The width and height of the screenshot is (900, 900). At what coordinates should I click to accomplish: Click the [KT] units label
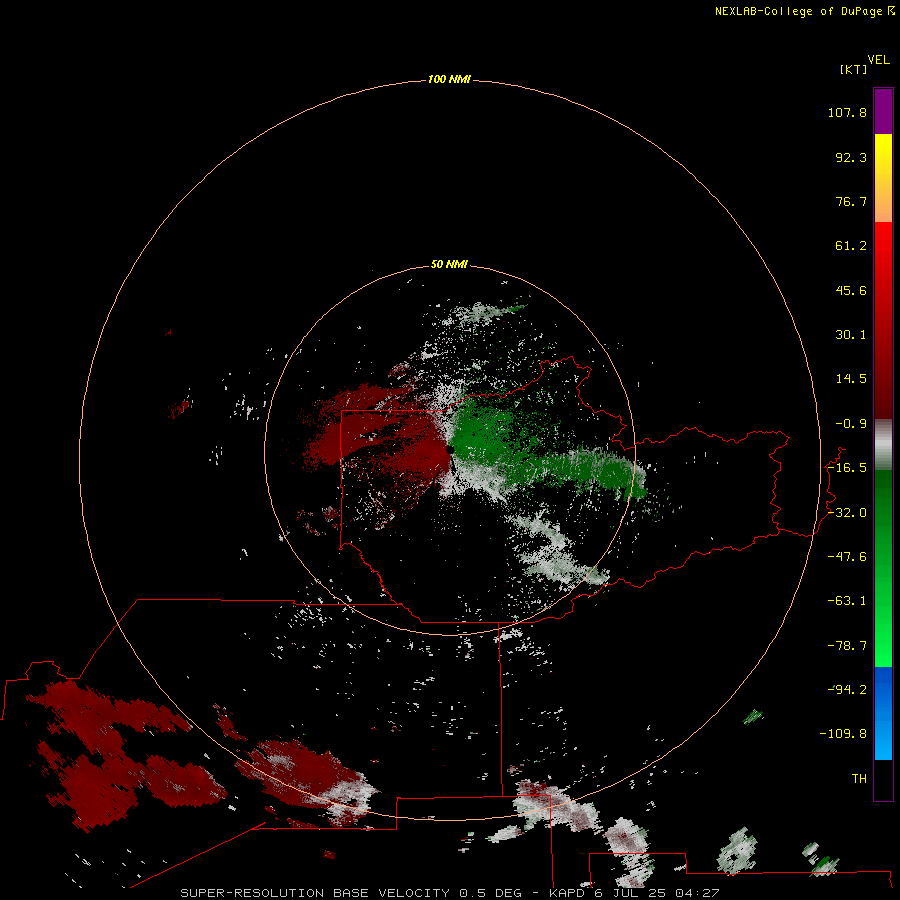tap(853, 69)
